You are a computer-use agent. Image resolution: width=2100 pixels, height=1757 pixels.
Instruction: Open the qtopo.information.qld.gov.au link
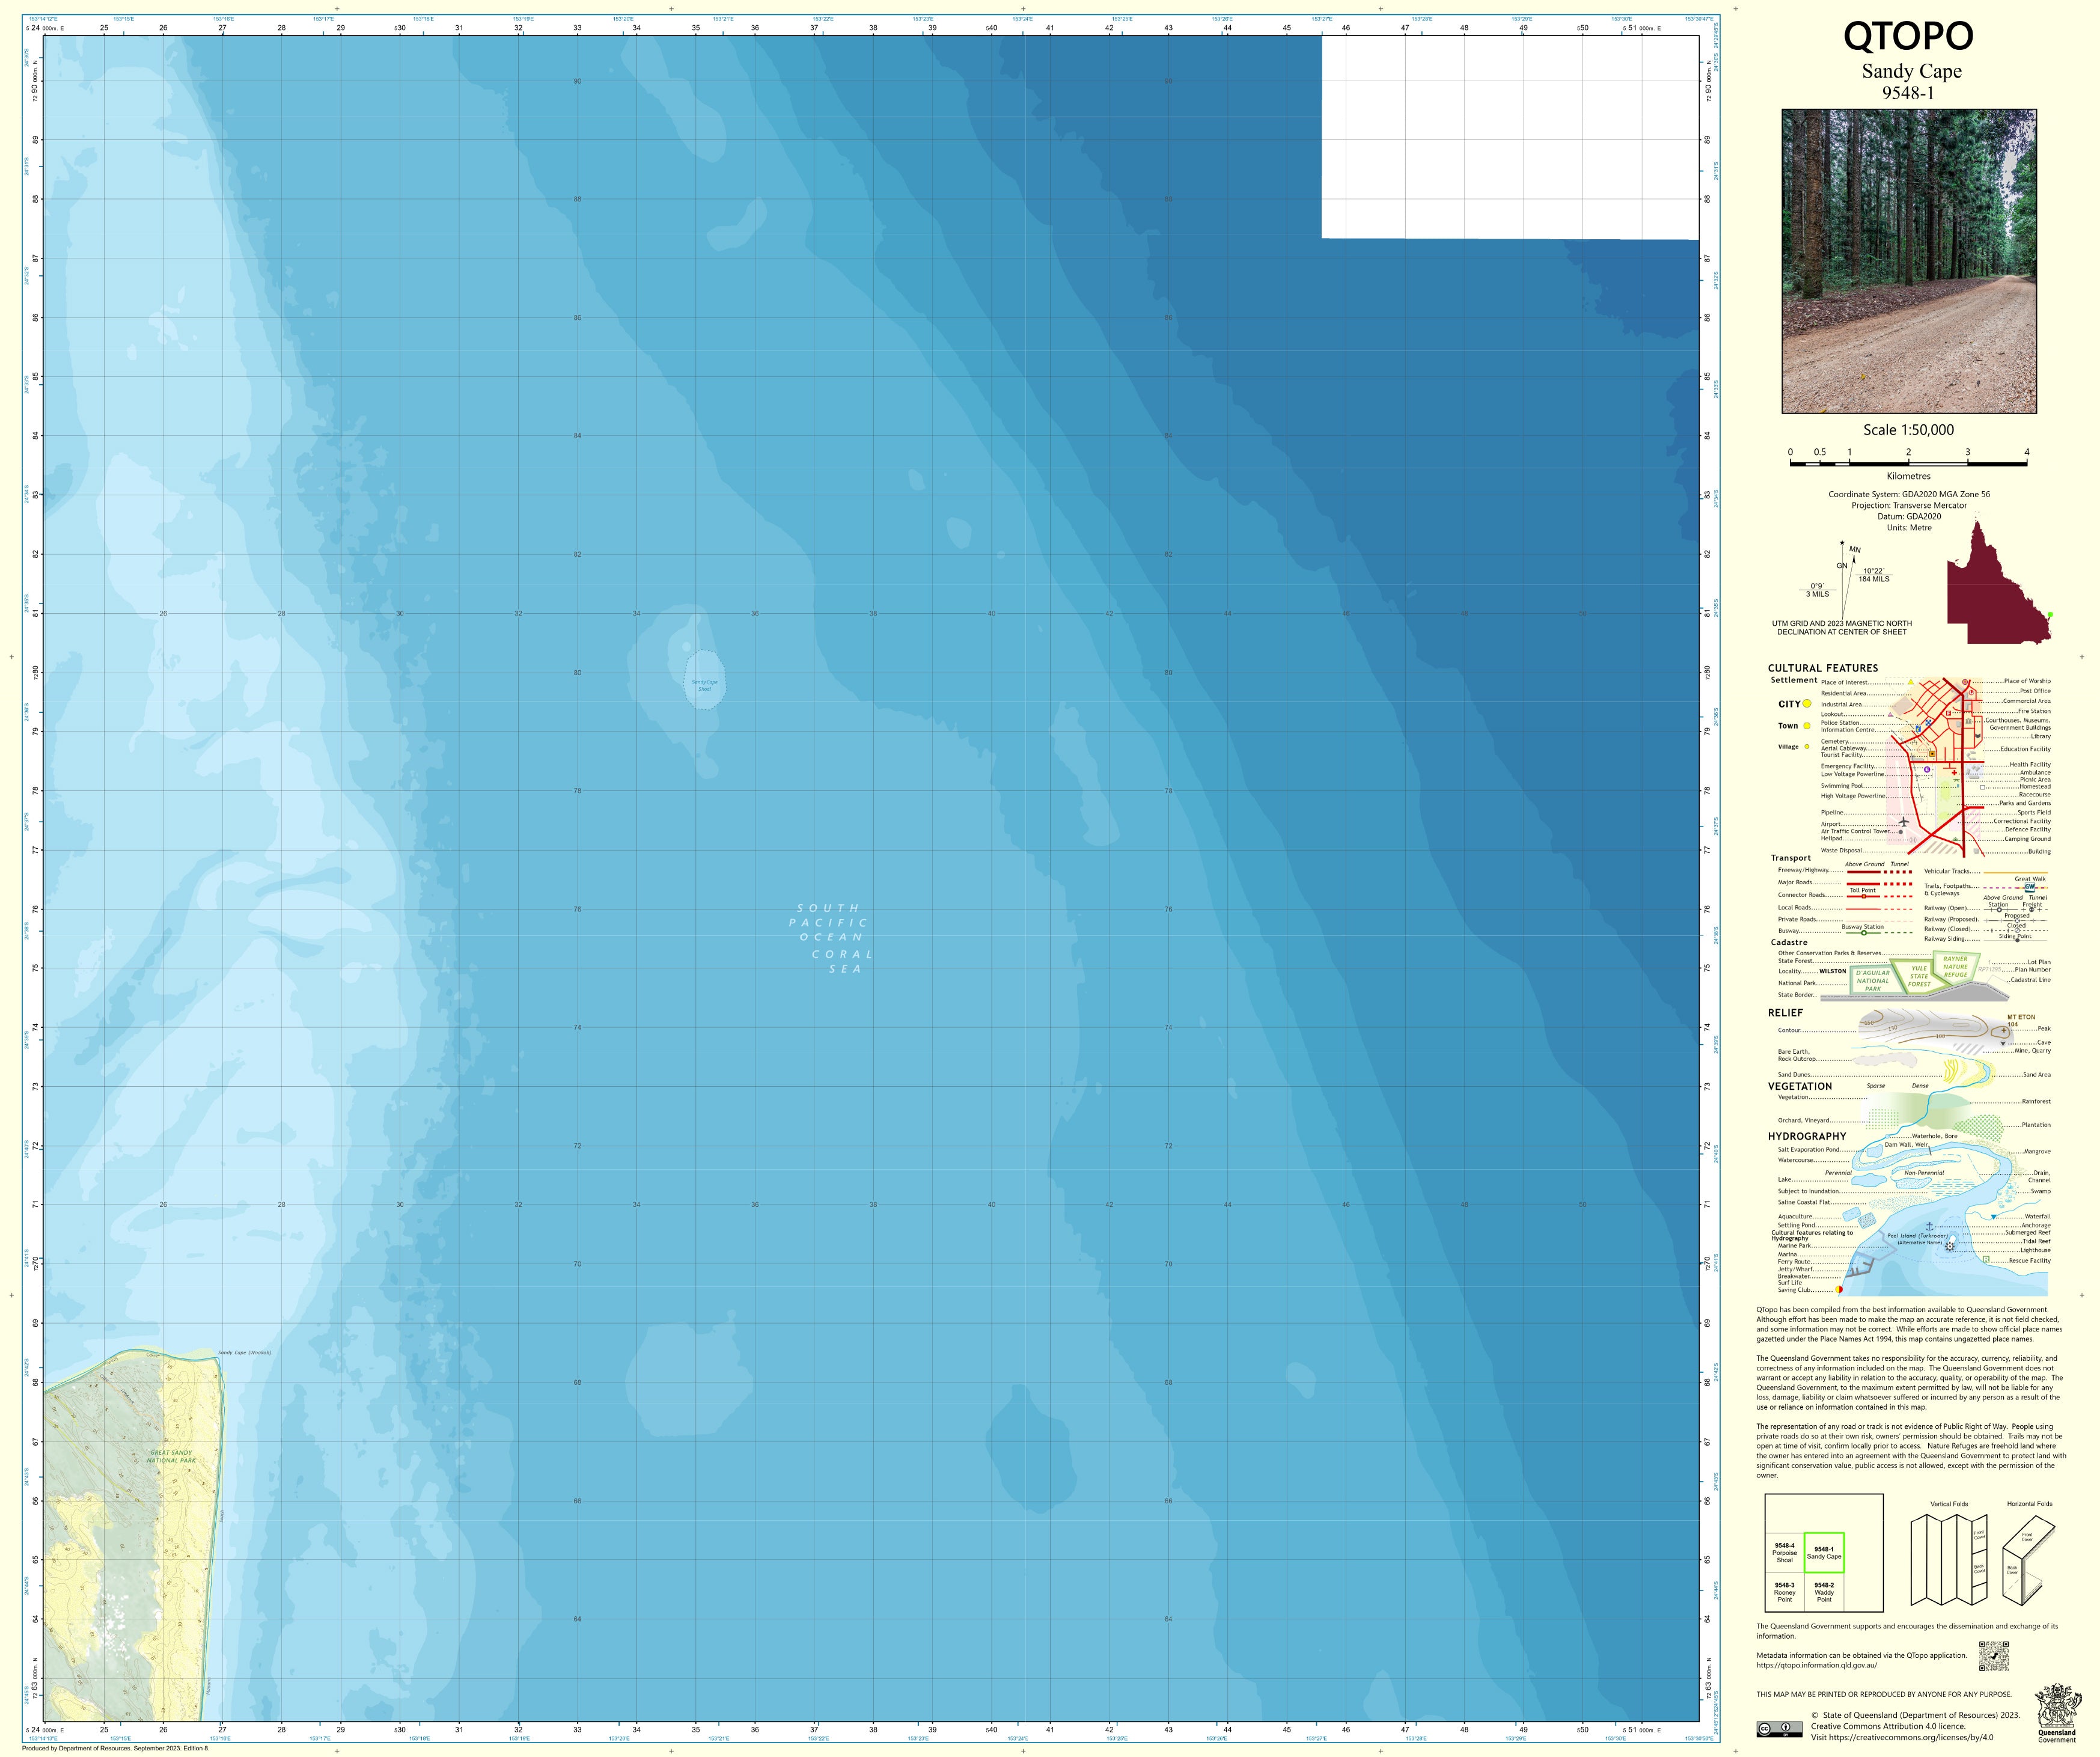click(x=1816, y=1665)
